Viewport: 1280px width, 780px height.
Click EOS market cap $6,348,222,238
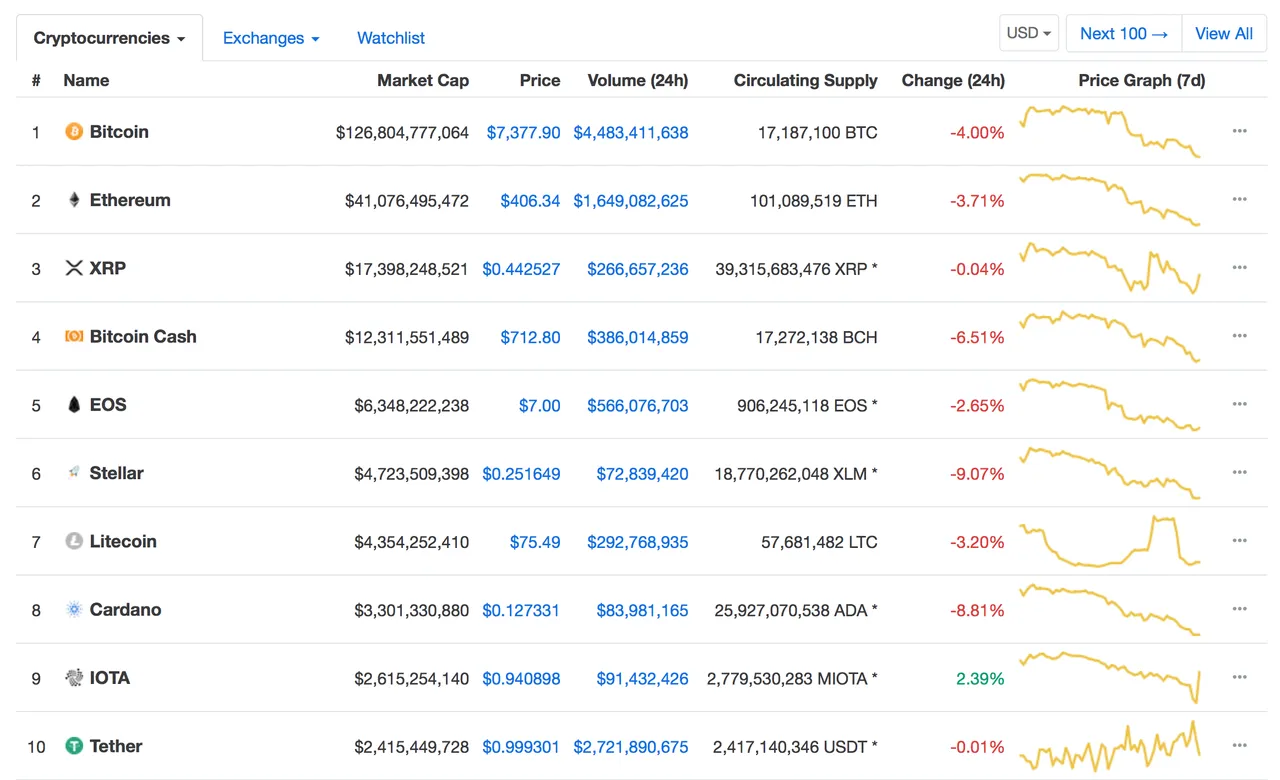(x=411, y=405)
